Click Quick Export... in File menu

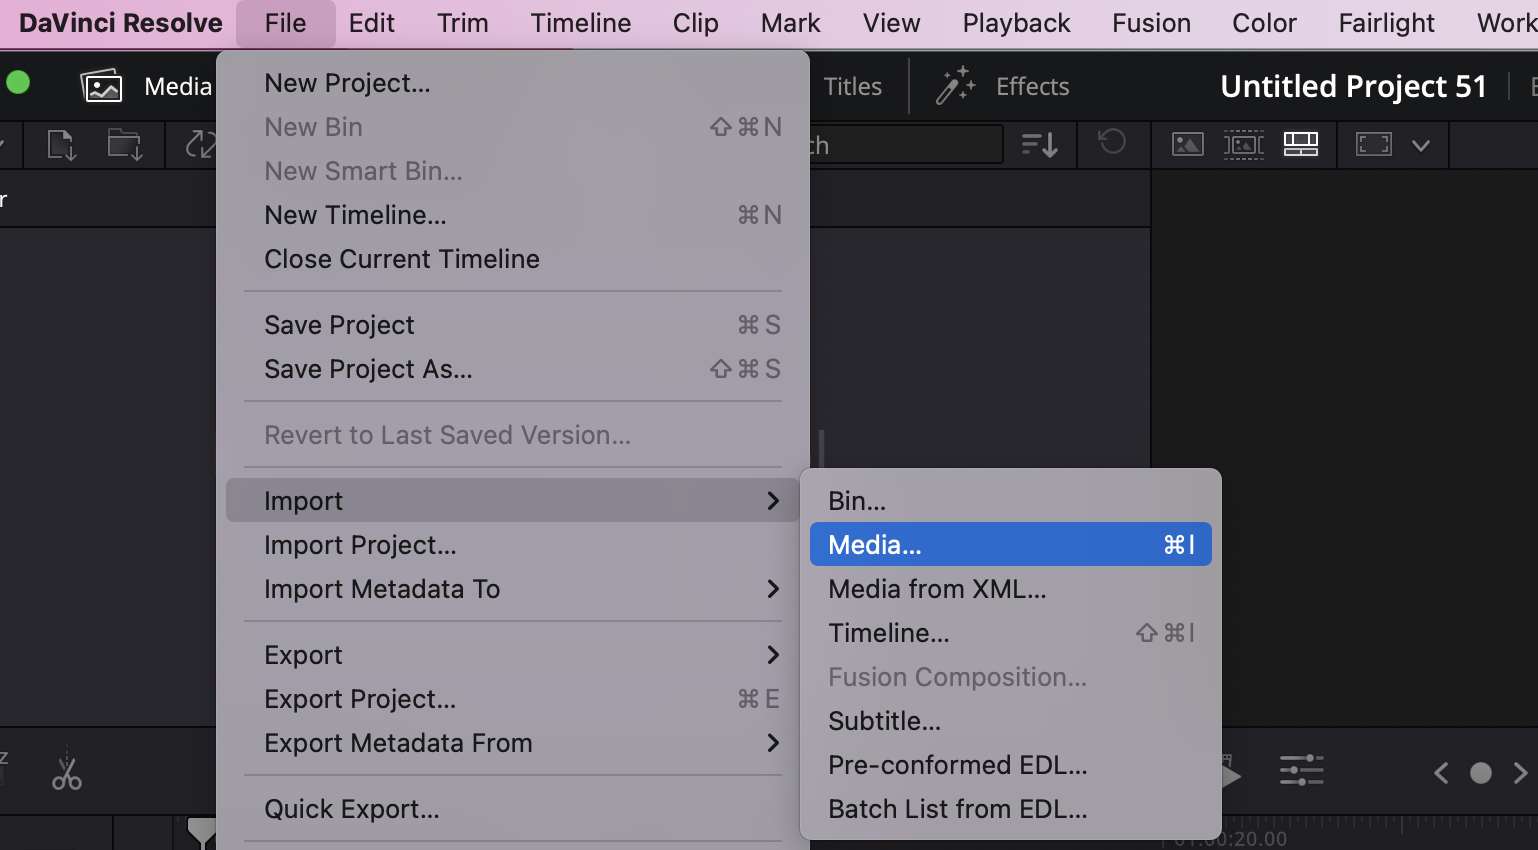(x=352, y=809)
